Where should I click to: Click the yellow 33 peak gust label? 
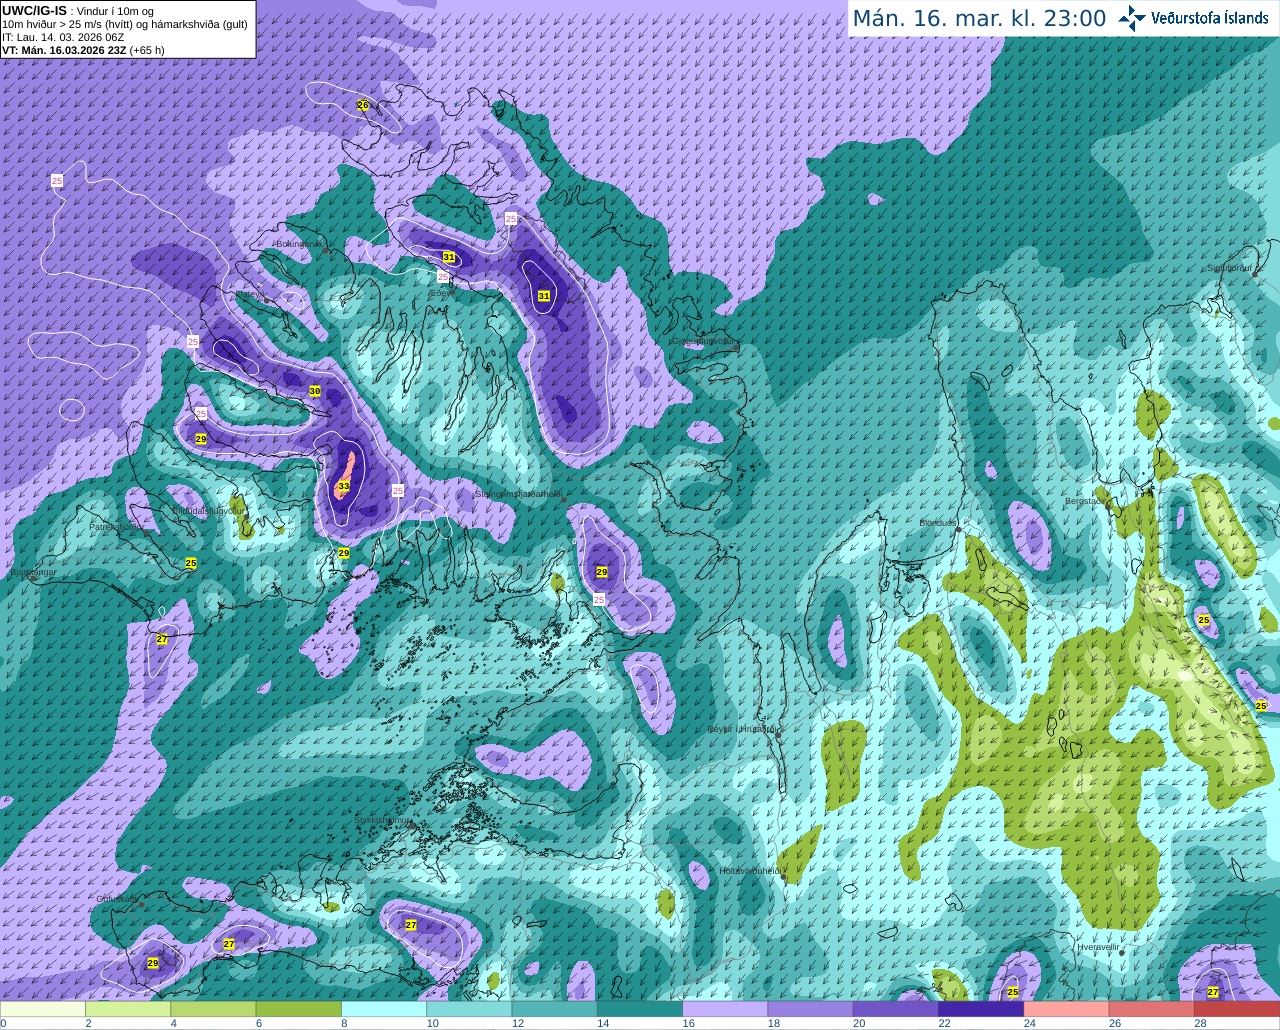[344, 487]
